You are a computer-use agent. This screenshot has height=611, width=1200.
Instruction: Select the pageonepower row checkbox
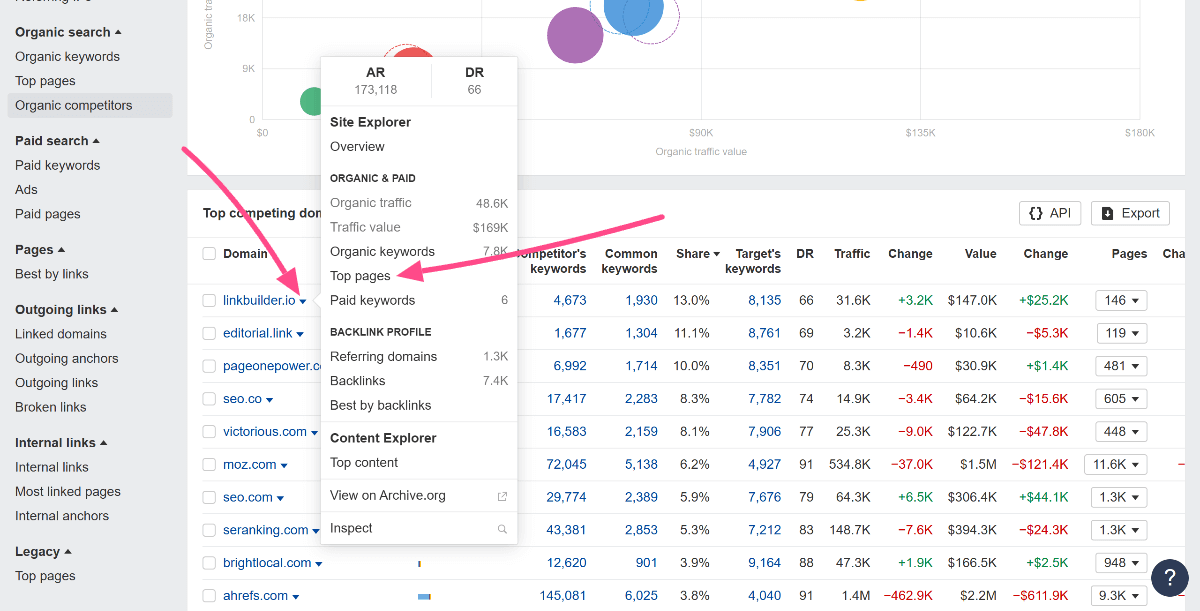(x=209, y=366)
